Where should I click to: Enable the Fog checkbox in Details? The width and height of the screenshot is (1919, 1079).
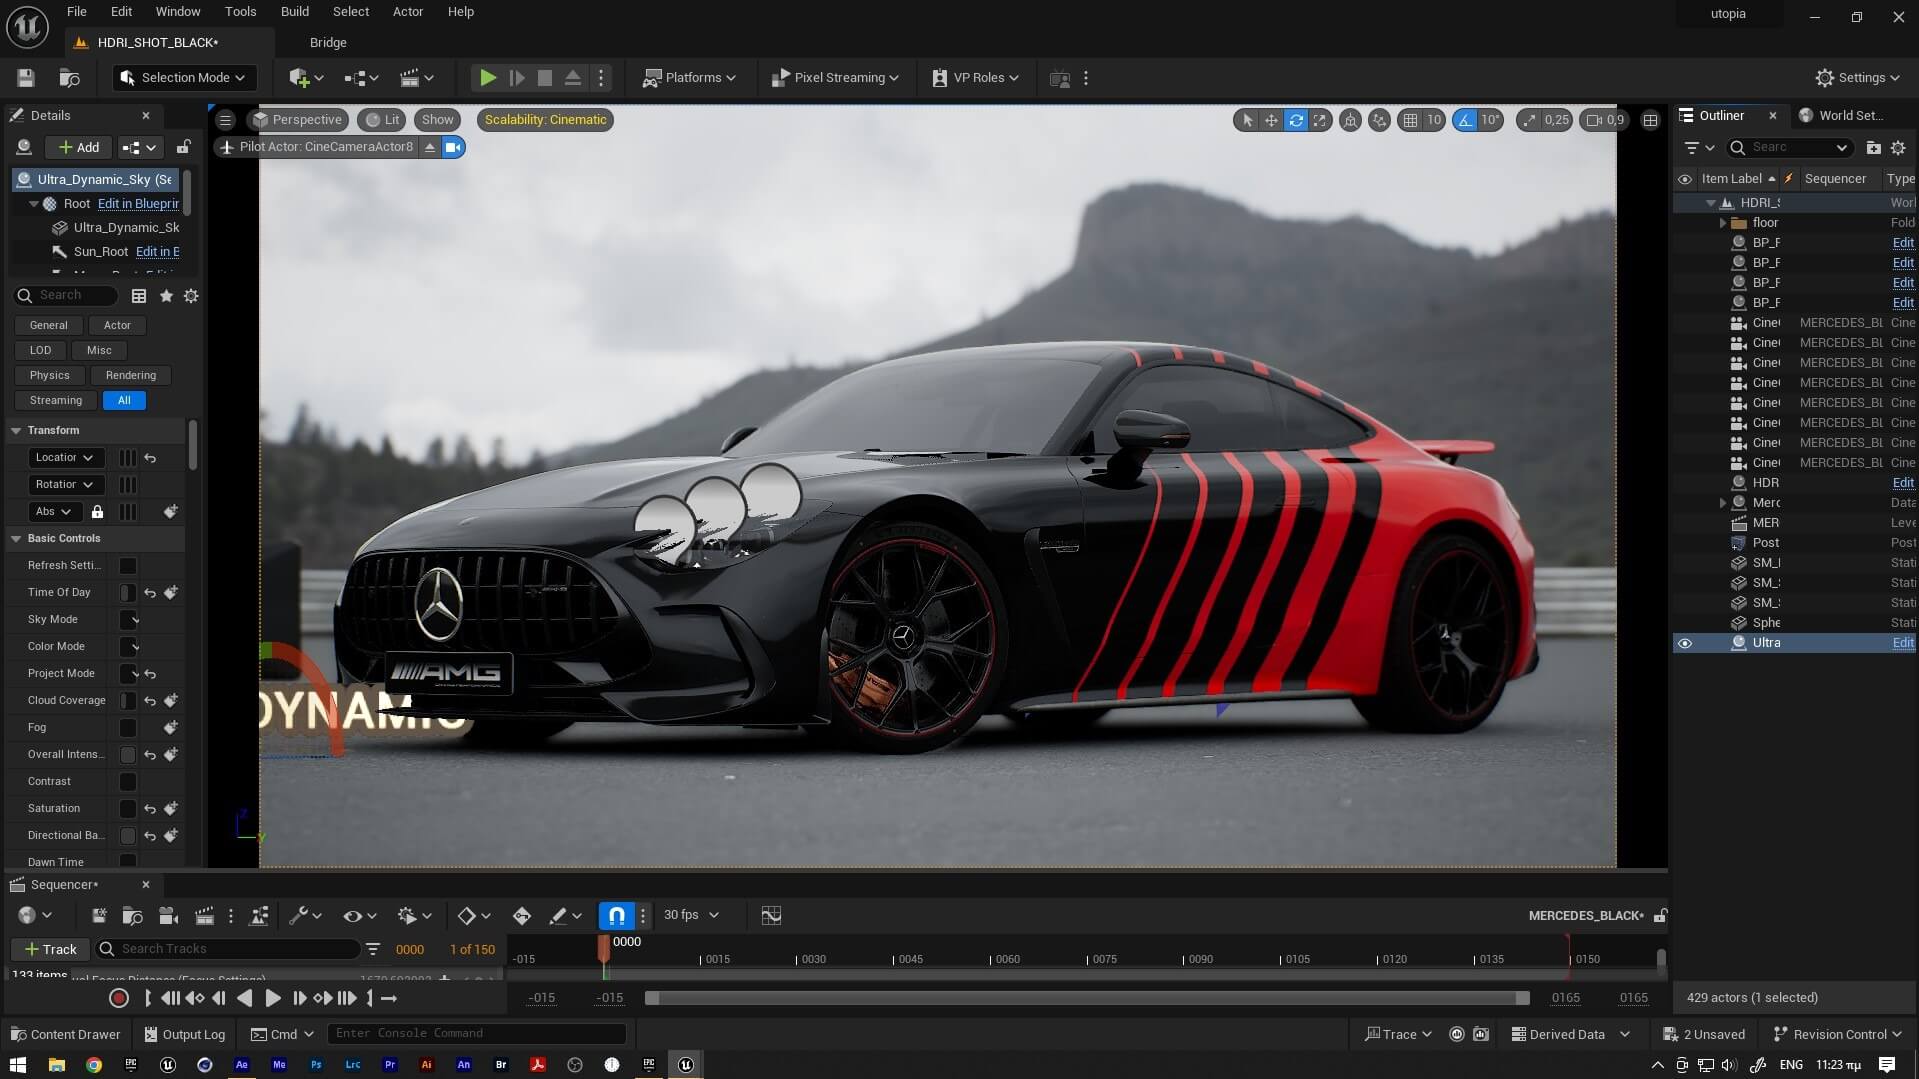click(127, 728)
